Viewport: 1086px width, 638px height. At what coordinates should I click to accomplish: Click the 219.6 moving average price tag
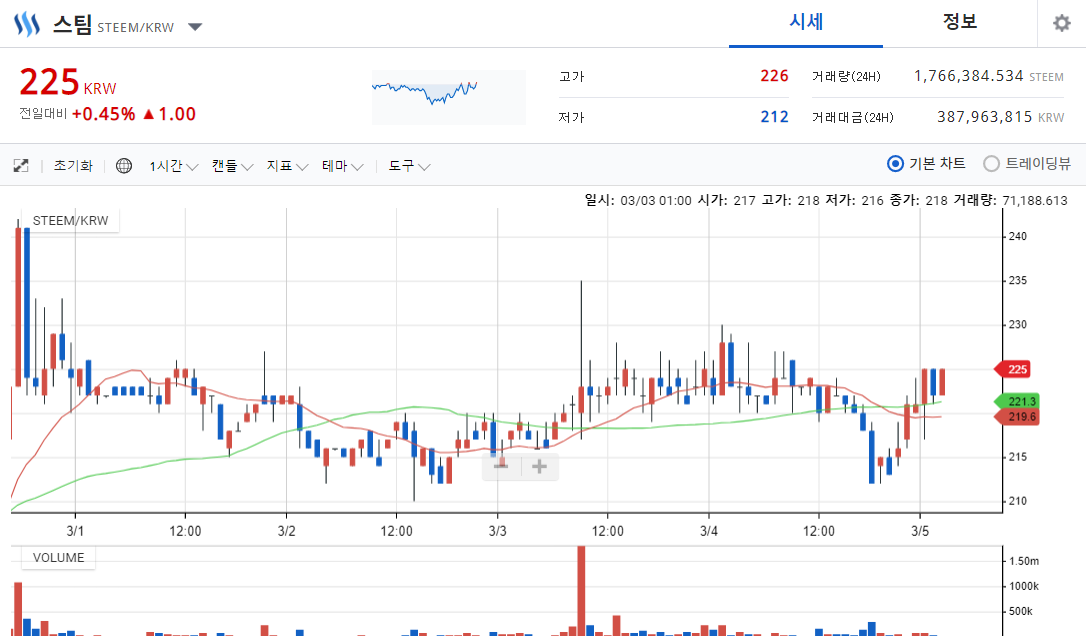pos(1016,416)
